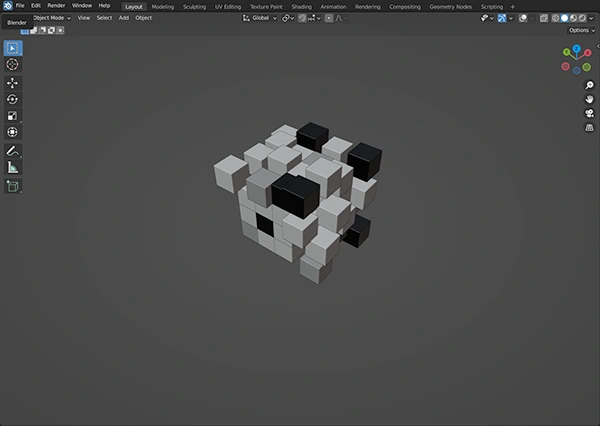Expand sidebar with small arrow at right edge
This screenshot has height=426, width=600.
tap(598, 46)
